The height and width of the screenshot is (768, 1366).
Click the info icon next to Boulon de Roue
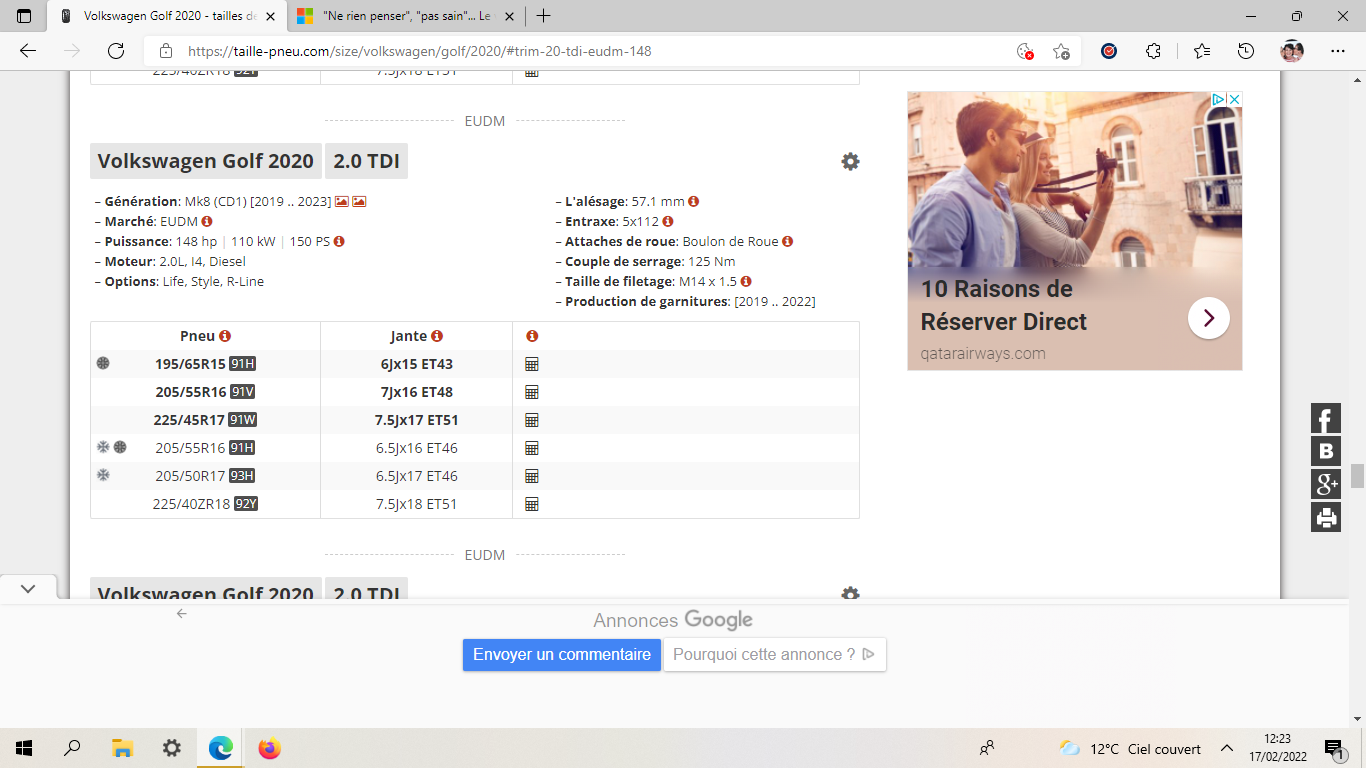[787, 241]
